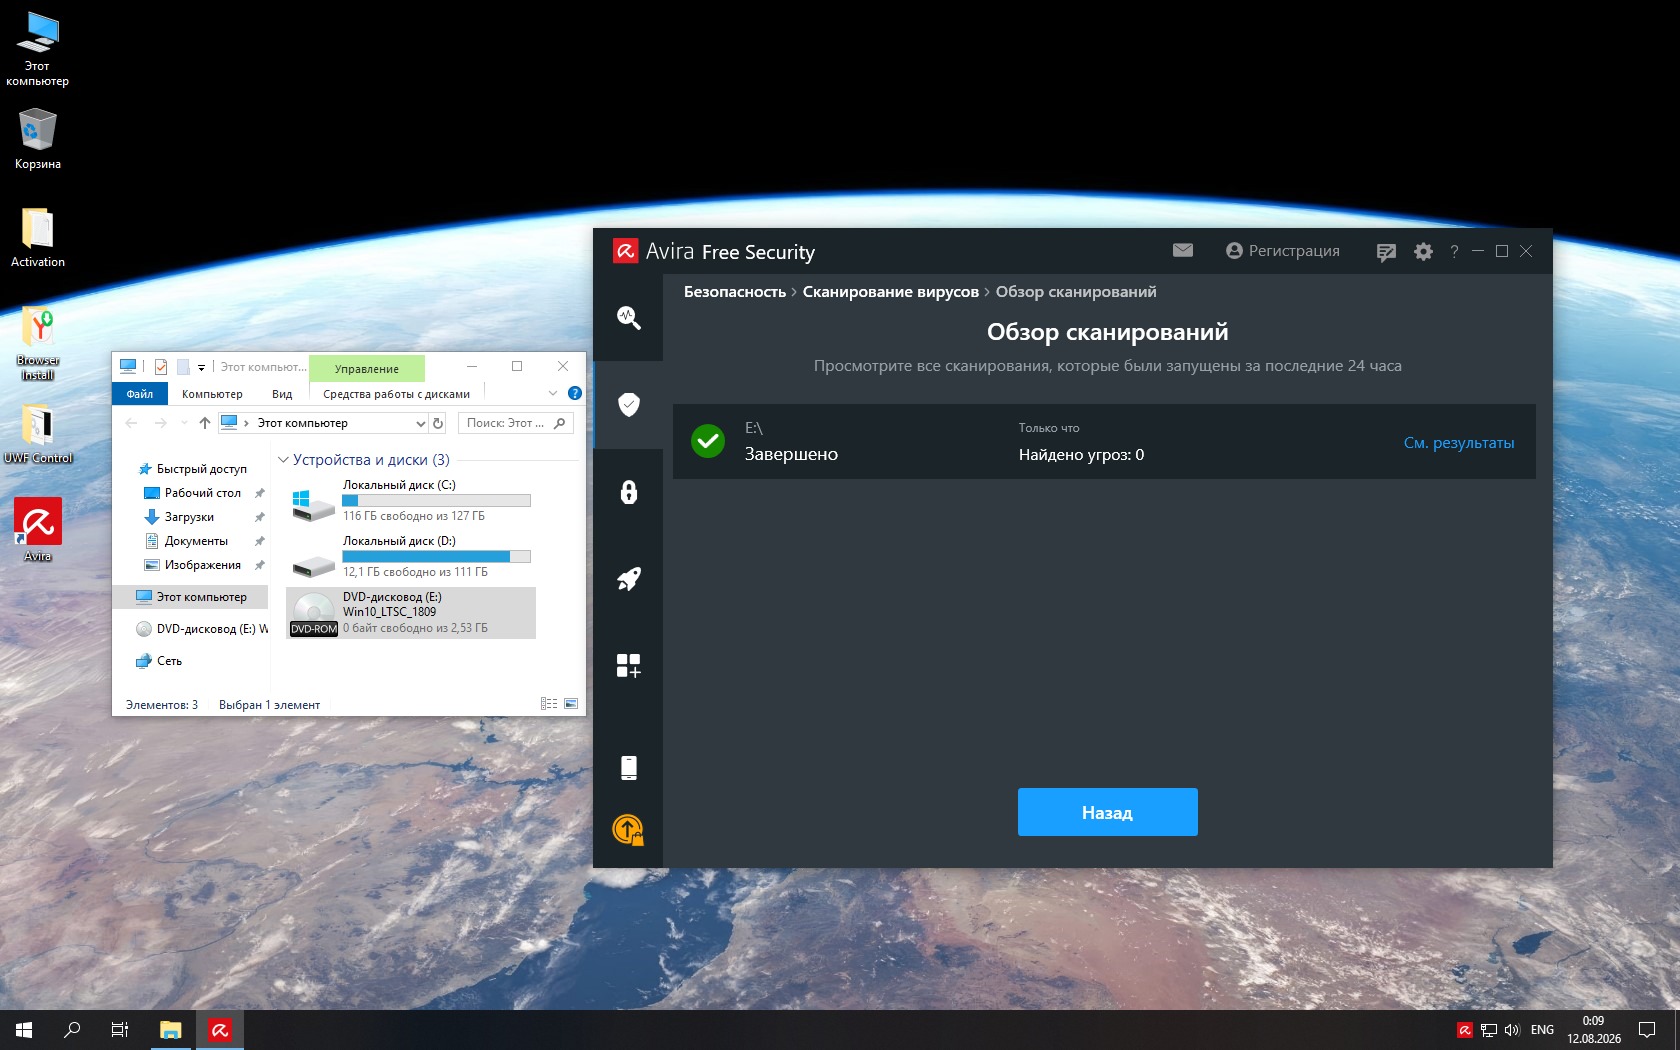
Task: Click the Найдено угроз: 0 text
Action: pyautogui.click(x=1081, y=455)
